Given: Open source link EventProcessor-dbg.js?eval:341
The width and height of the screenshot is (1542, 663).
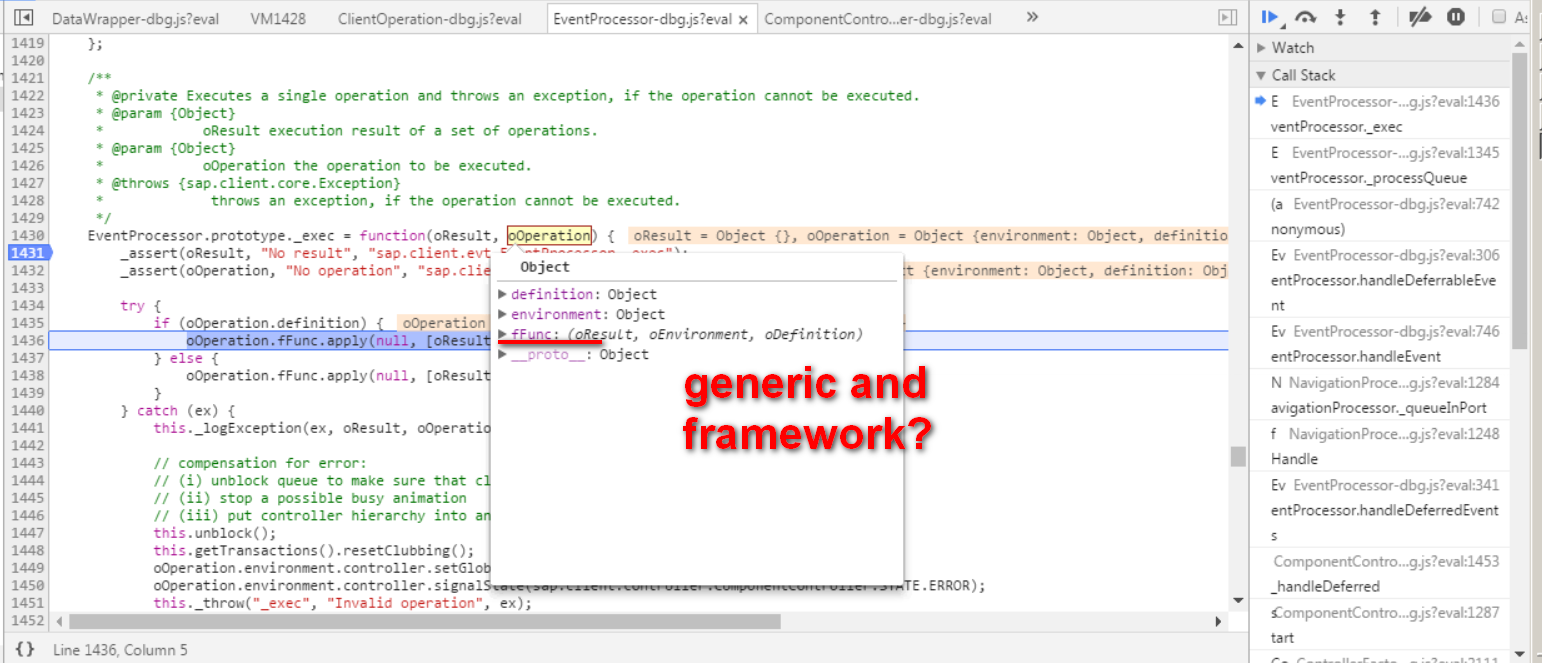Looking at the screenshot, I should click(1396, 485).
